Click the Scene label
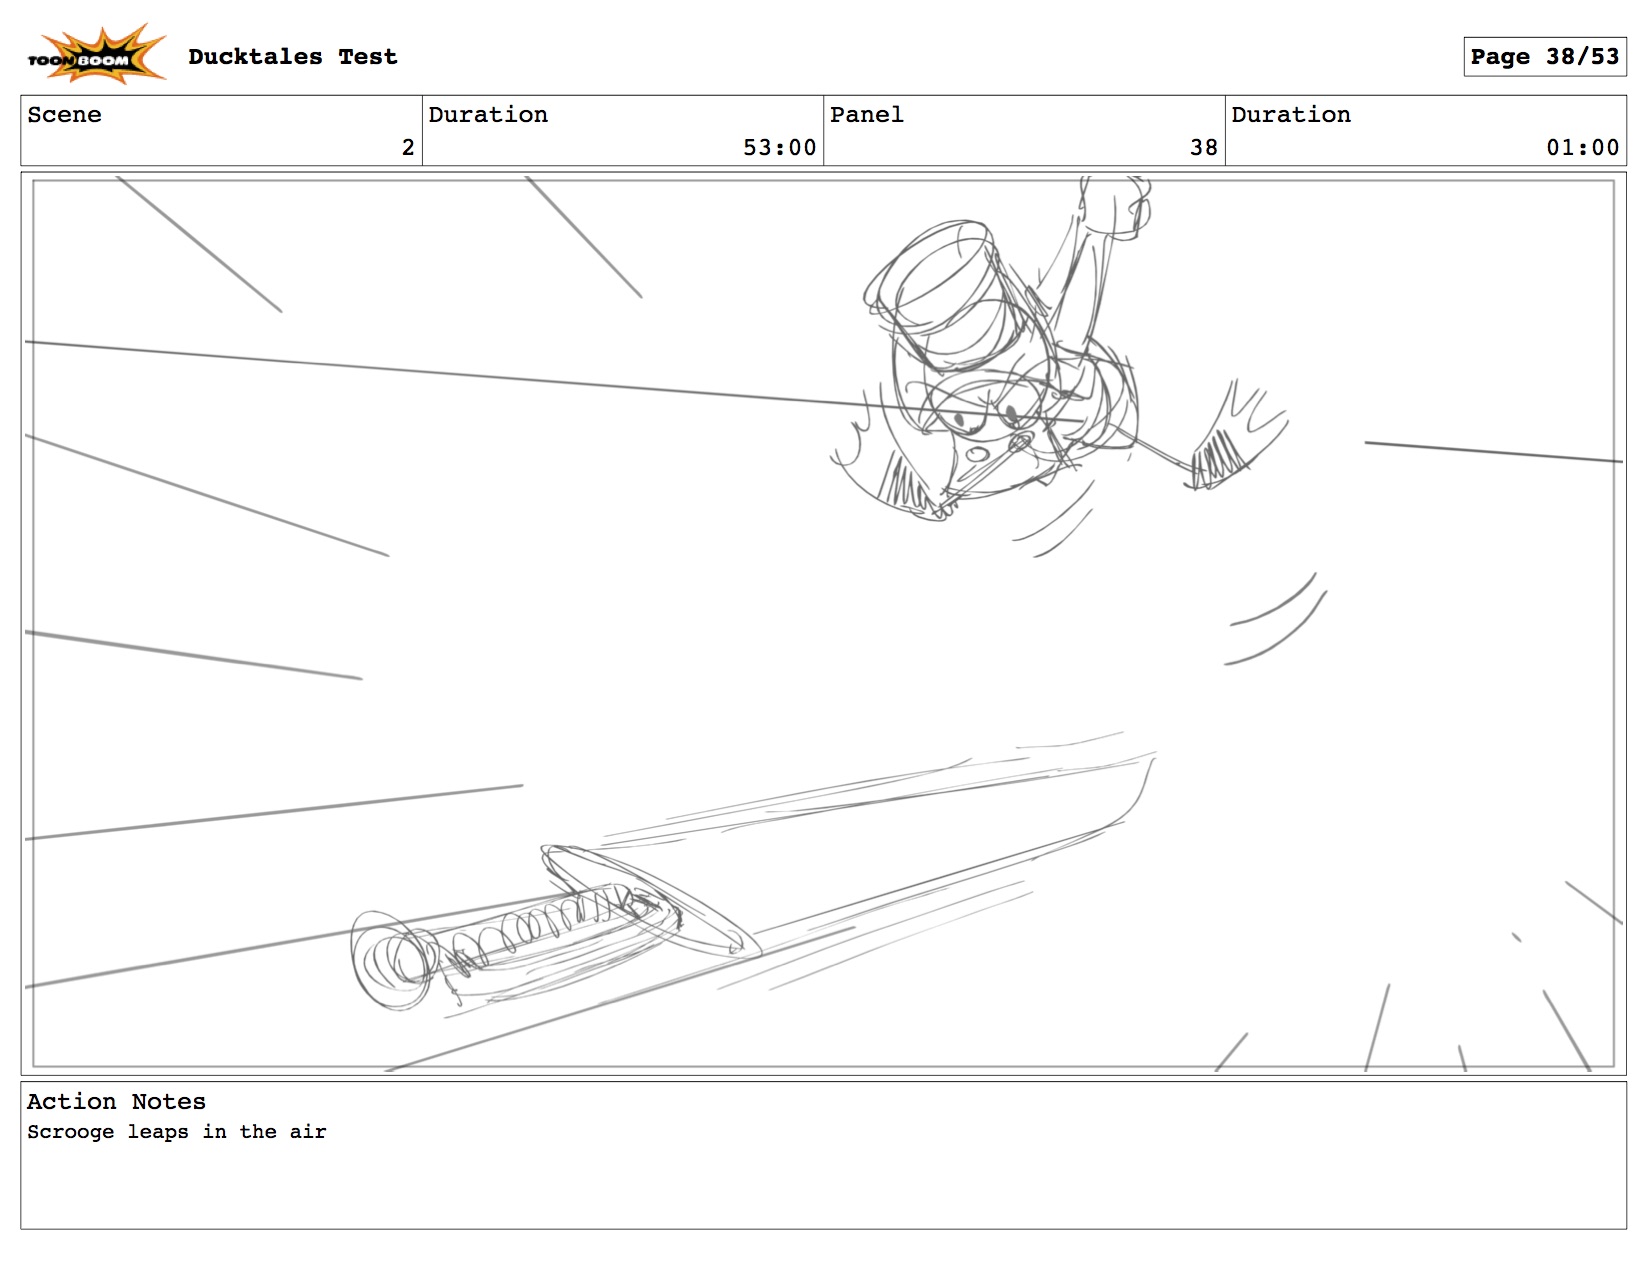Image resolution: width=1647 pixels, height=1275 pixels. coord(65,115)
